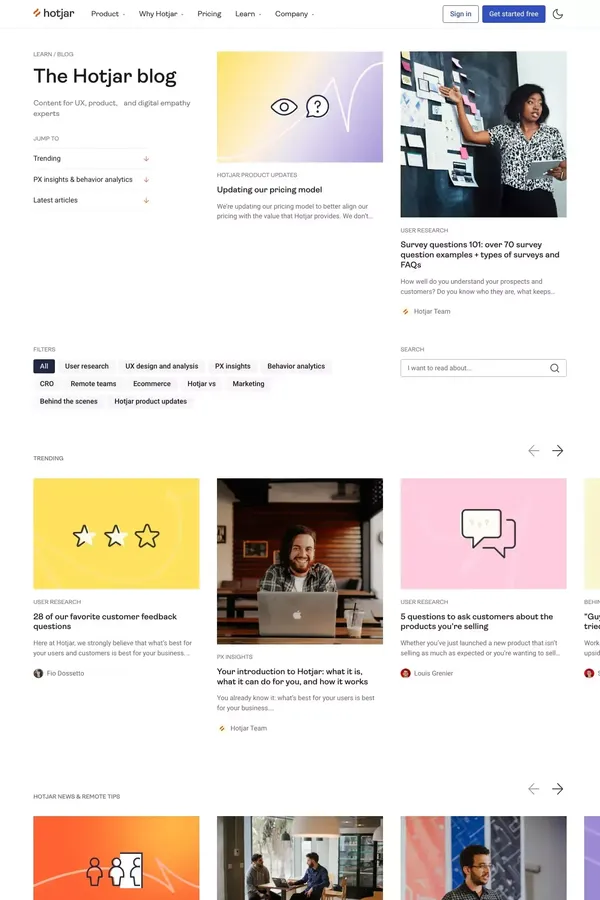Filter by Remote teams
Image resolution: width=600 pixels, height=900 pixels.
coord(93,384)
